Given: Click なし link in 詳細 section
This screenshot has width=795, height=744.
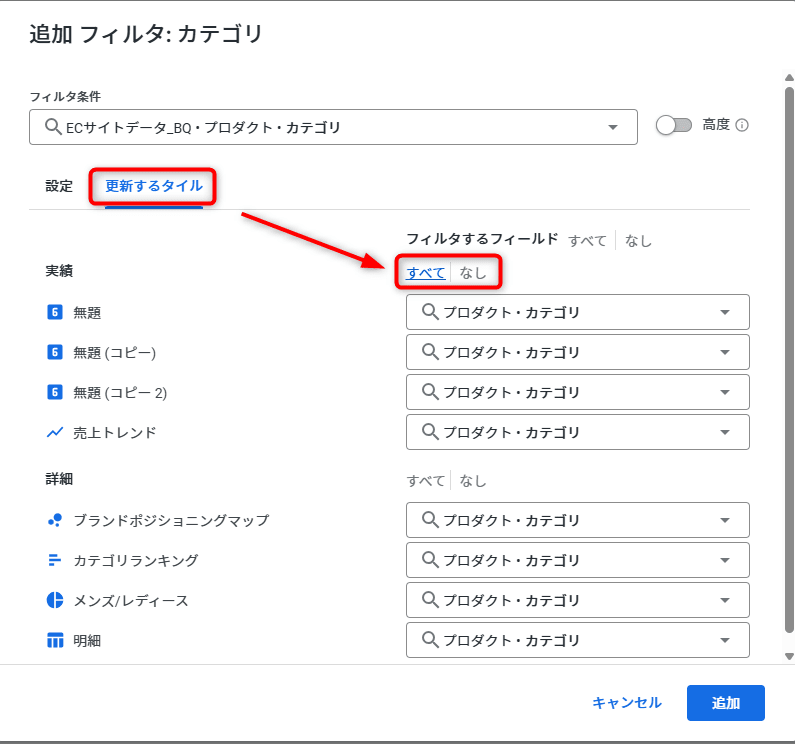Looking at the screenshot, I should point(473,480).
